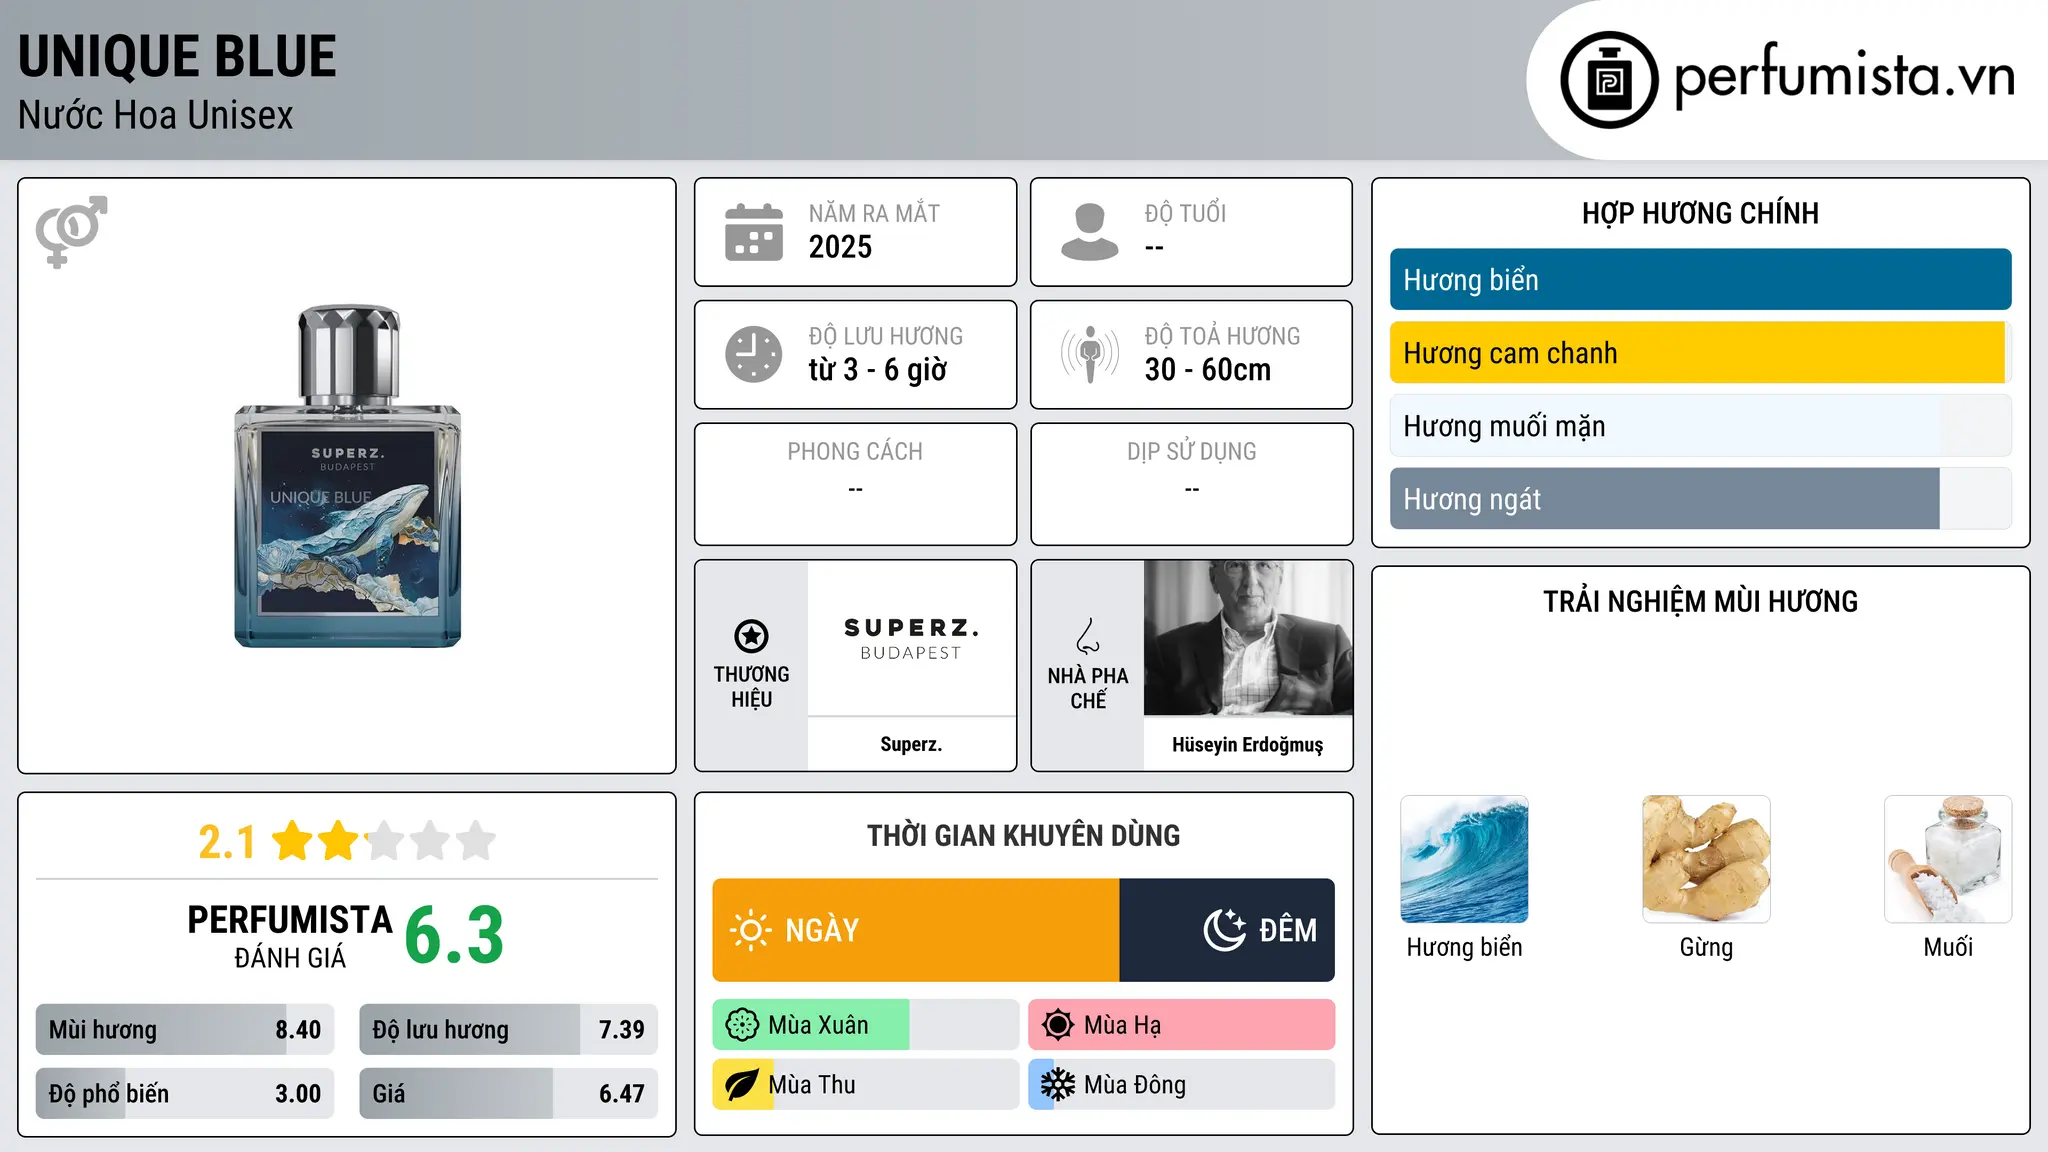The height and width of the screenshot is (1152, 2048).
Task: Click the Mùa Thu season label
Action: (811, 1085)
